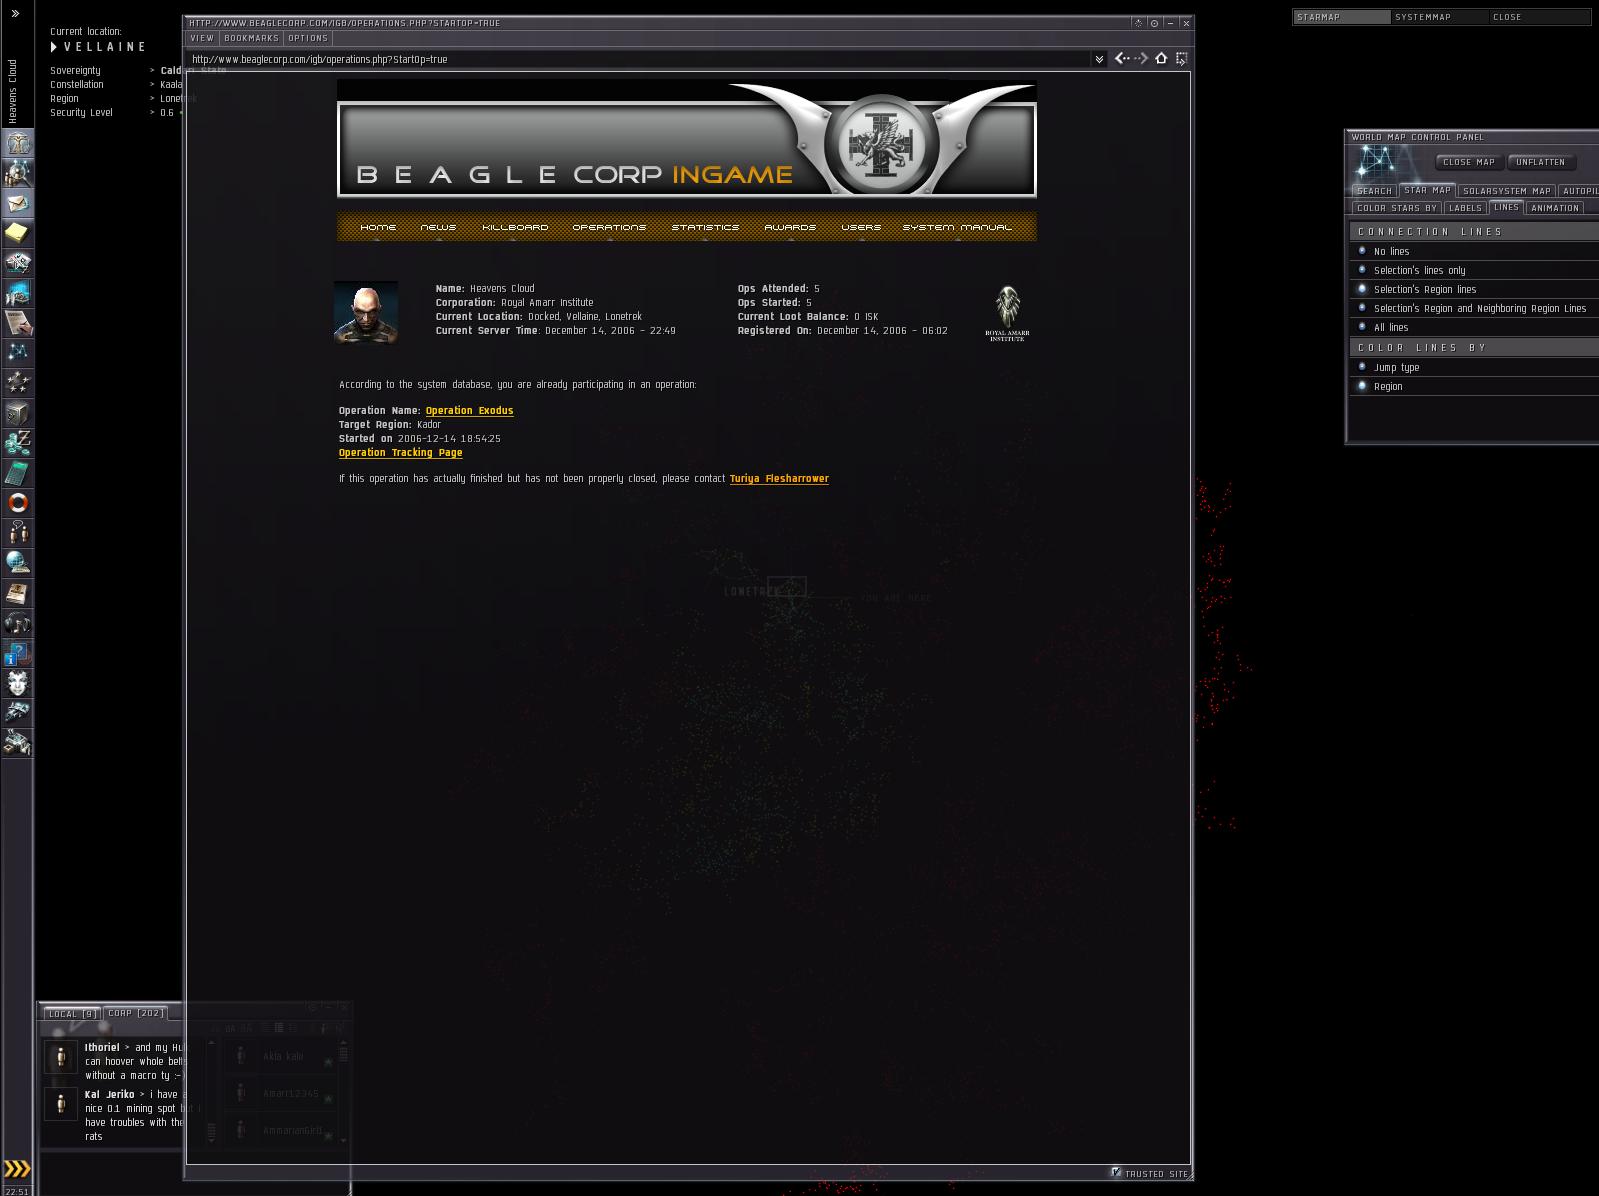Click the Trusted Site status icon
The image size is (1599, 1196).
[x=1116, y=1172]
